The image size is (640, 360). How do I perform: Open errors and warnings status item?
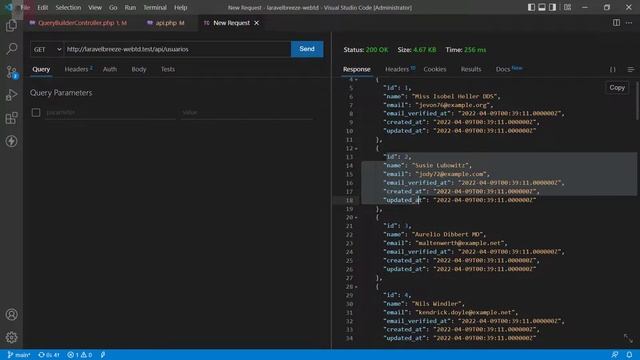pyautogui.click(x=80, y=355)
